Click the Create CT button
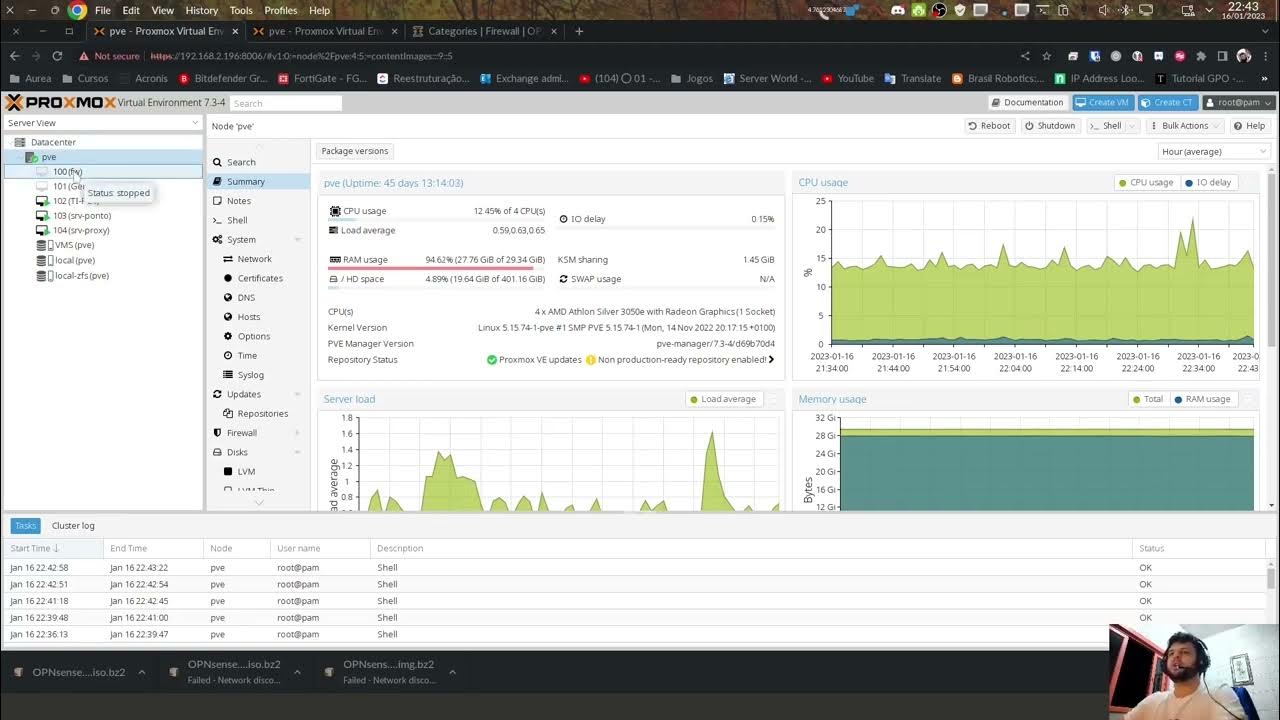The width and height of the screenshot is (1280, 720). click(x=1167, y=102)
